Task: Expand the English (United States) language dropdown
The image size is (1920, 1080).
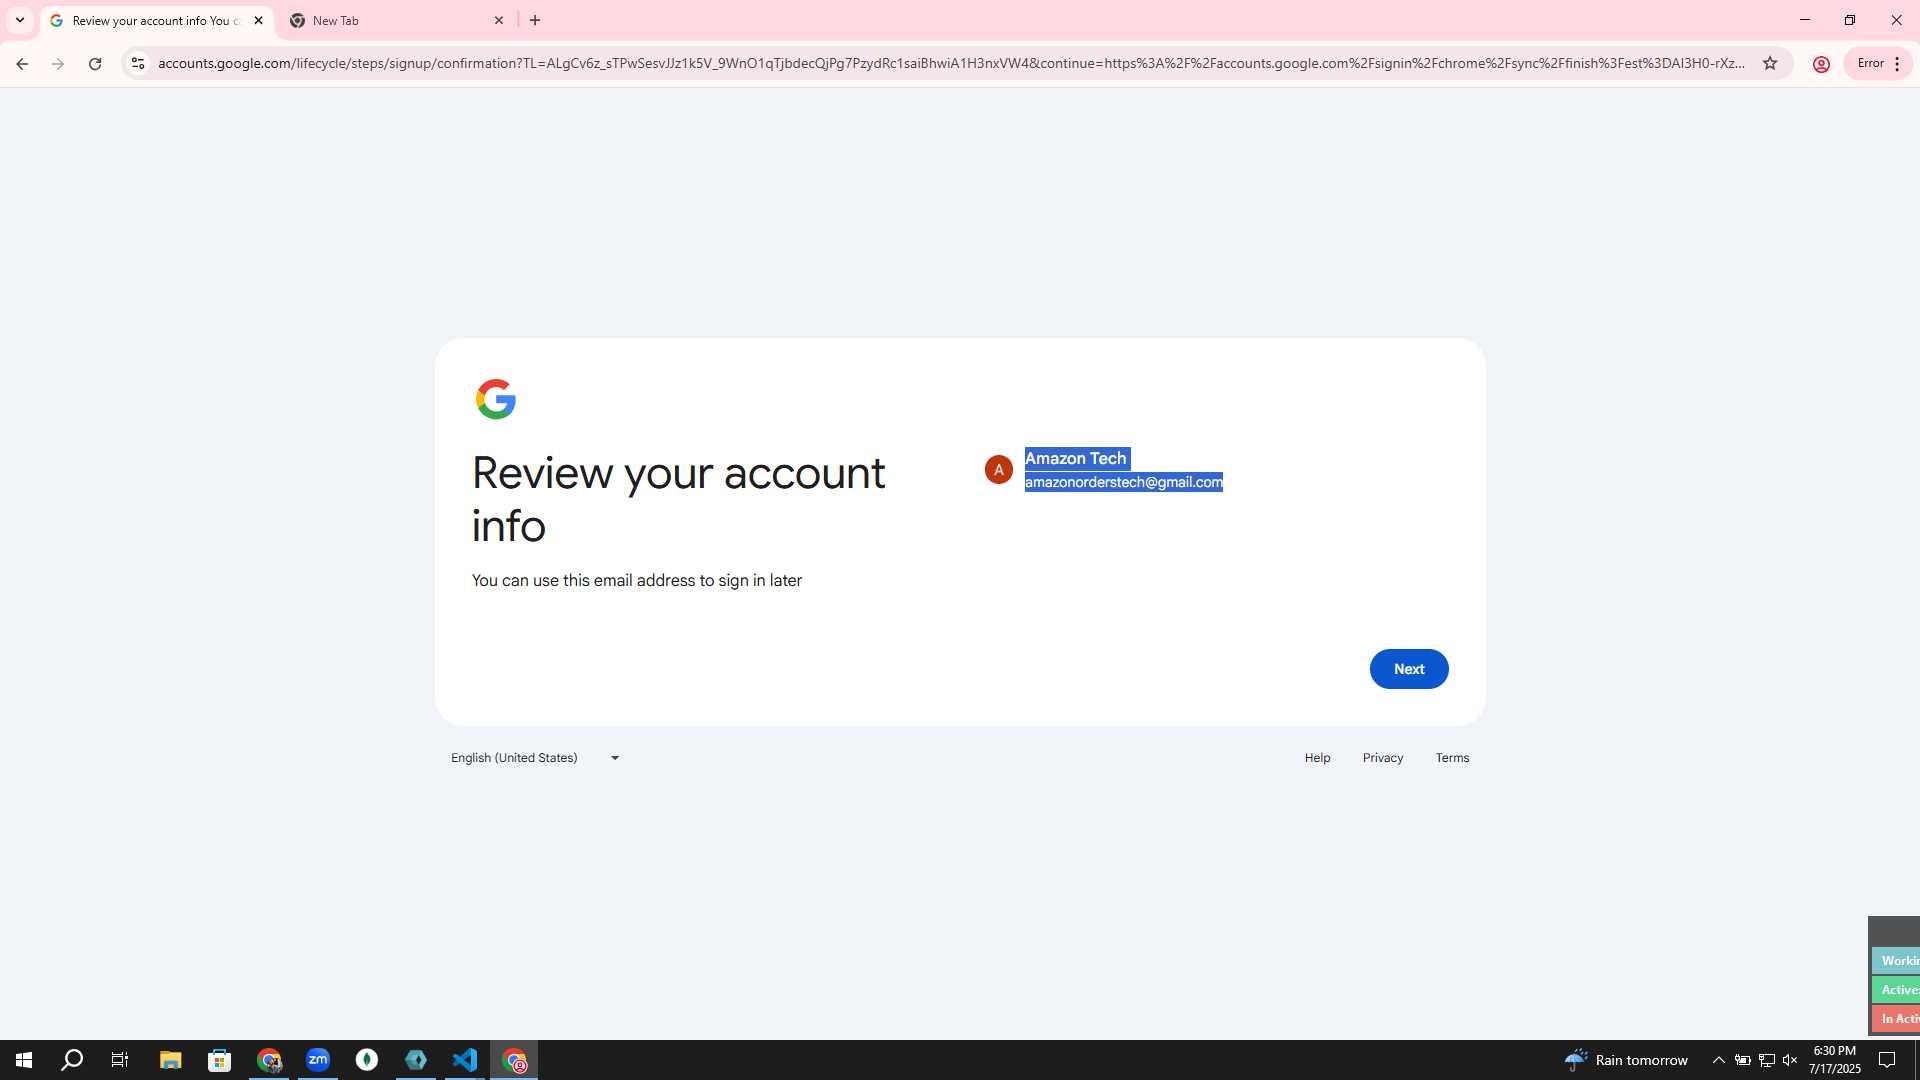Action: (535, 758)
